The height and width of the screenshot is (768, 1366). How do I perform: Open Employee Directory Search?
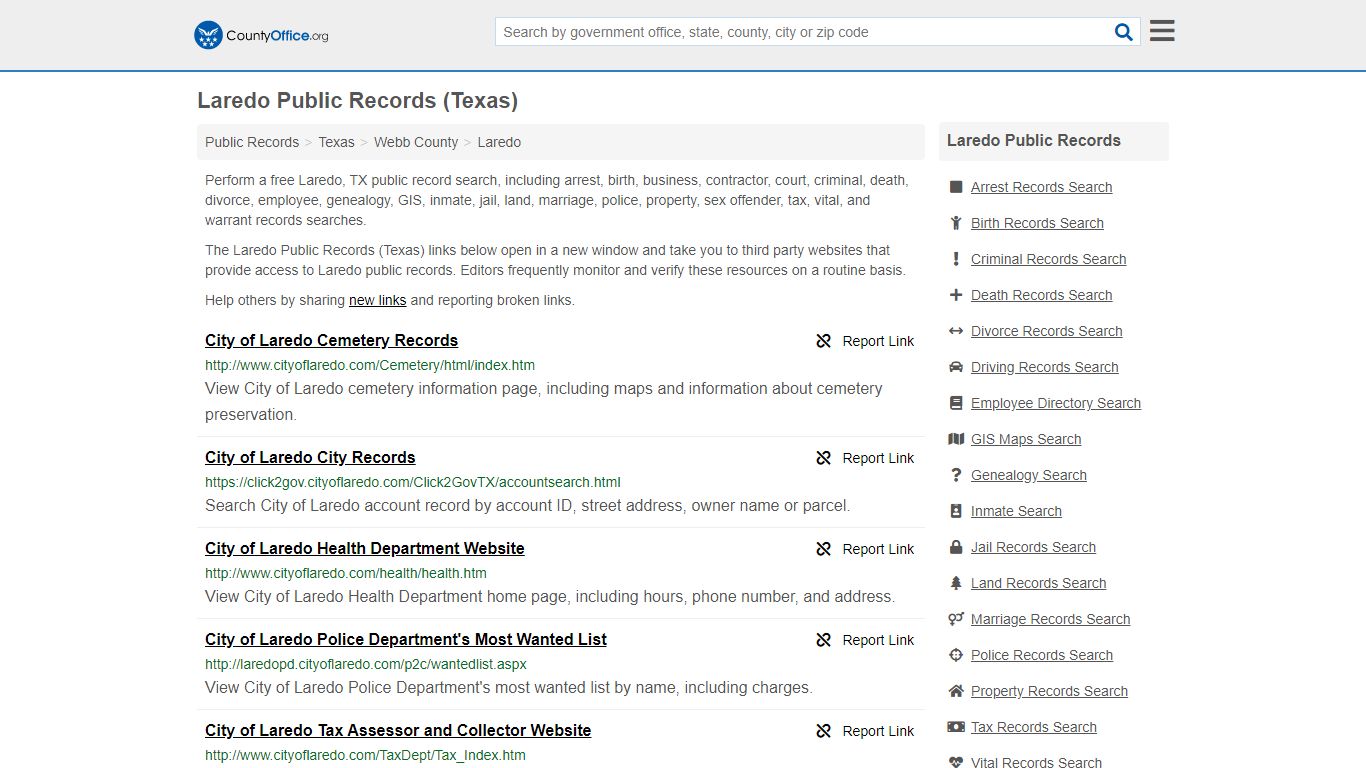[1055, 403]
